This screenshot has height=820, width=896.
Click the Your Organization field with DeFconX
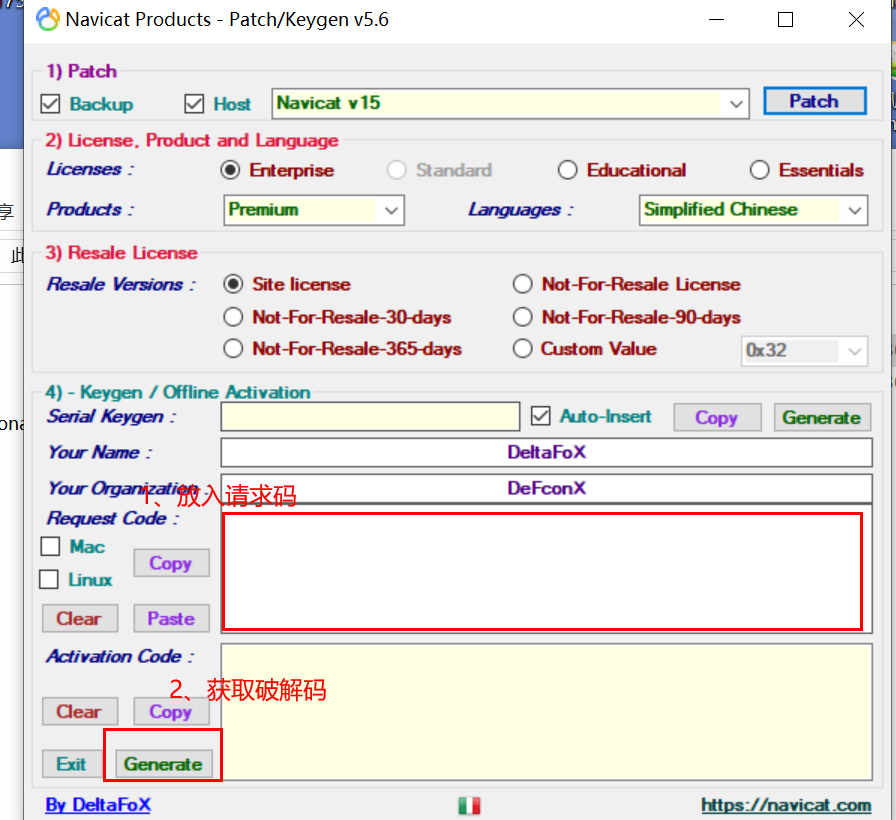pyautogui.click(x=546, y=488)
